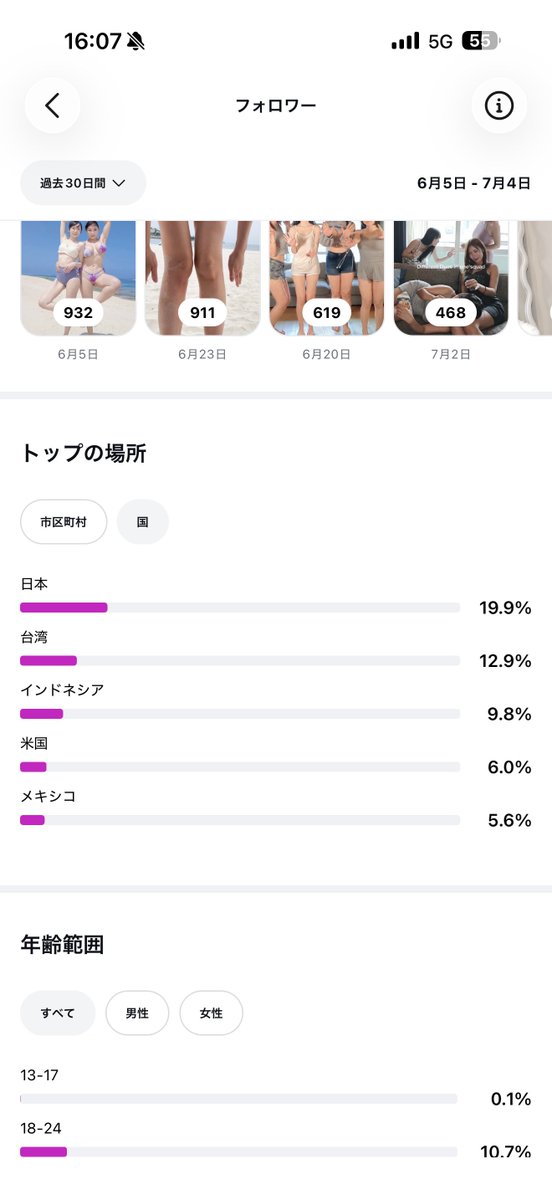Tap the 台湾 12.9% location bar
The height and width of the screenshot is (1200, 552).
point(240,660)
